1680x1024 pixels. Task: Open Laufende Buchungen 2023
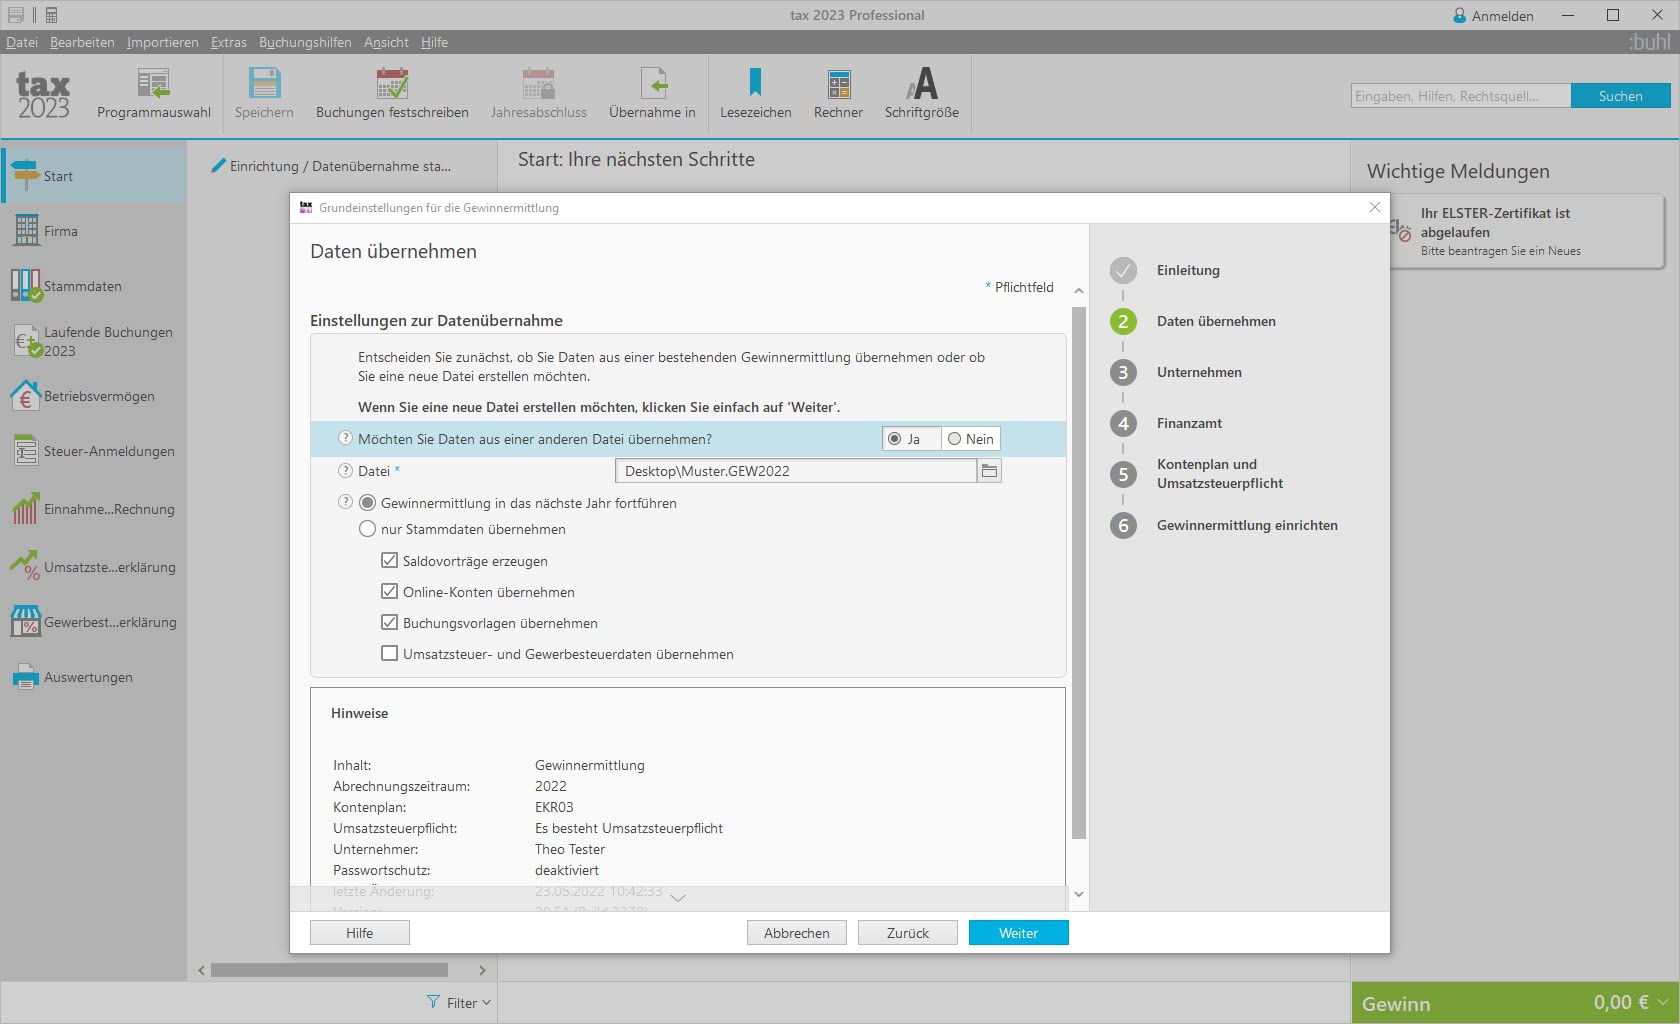pyautogui.click(x=93, y=341)
